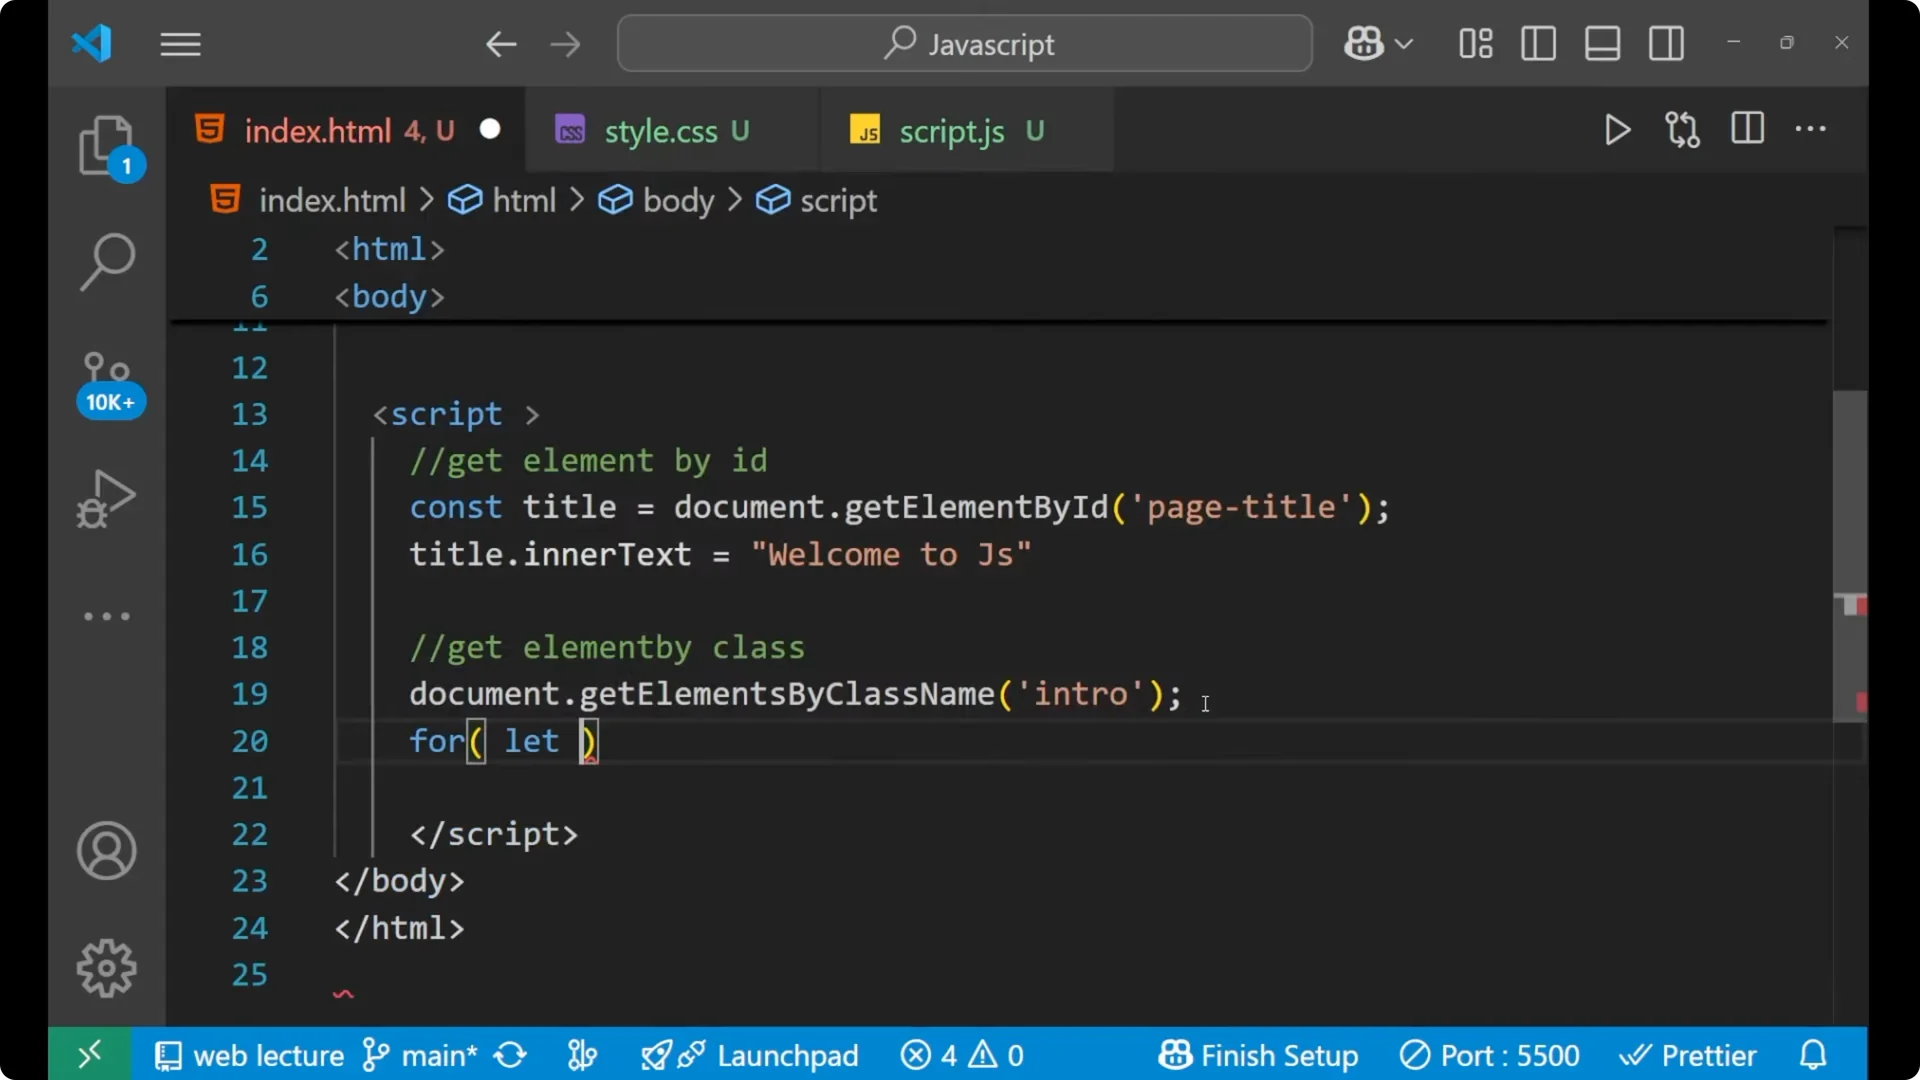Select the Run and Debug icon
The height and width of the screenshot is (1080, 1920).
coord(105,498)
